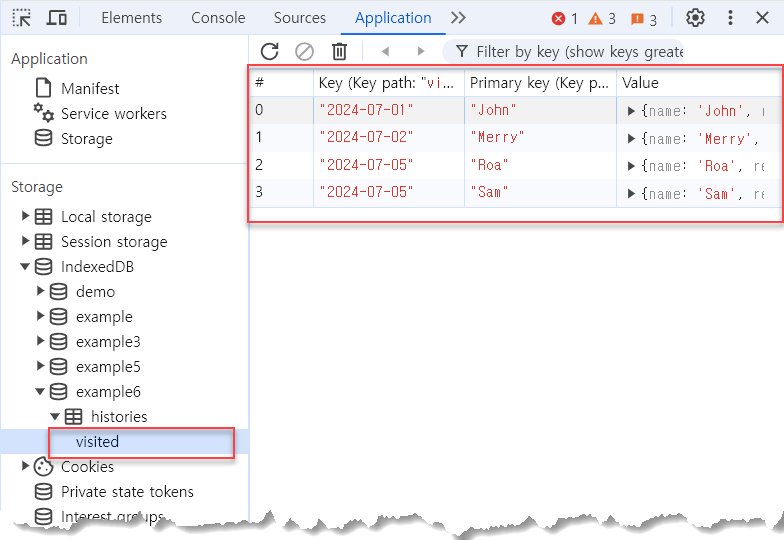Open the DevTools three-dot menu

[731, 18]
